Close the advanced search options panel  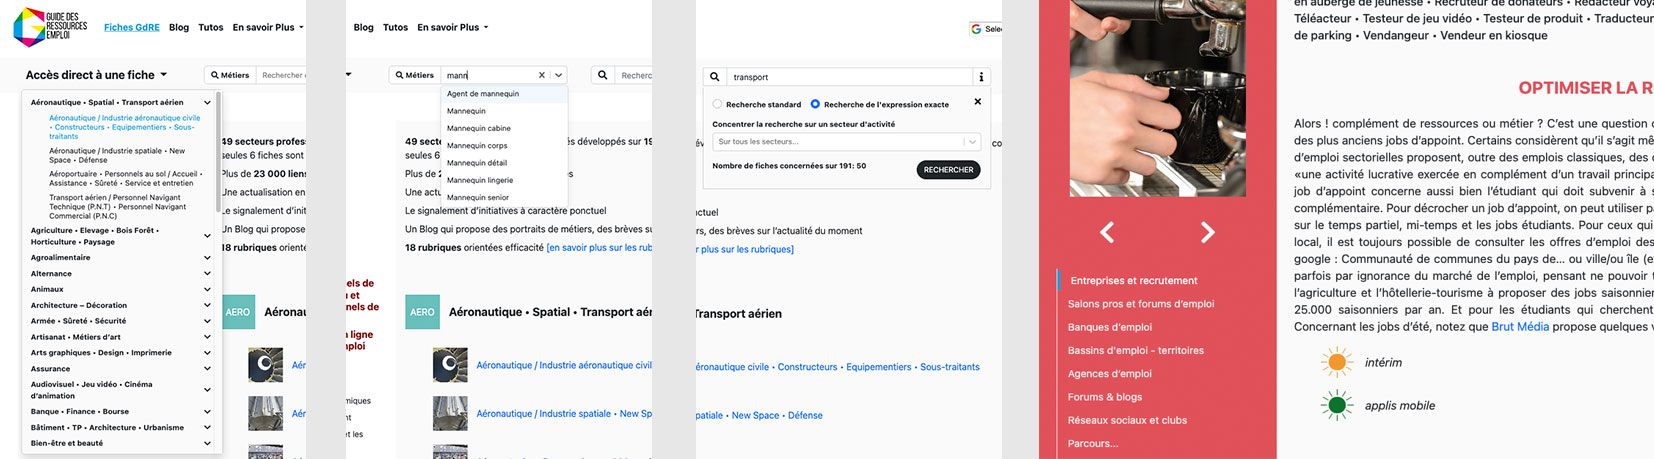[977, 102]
